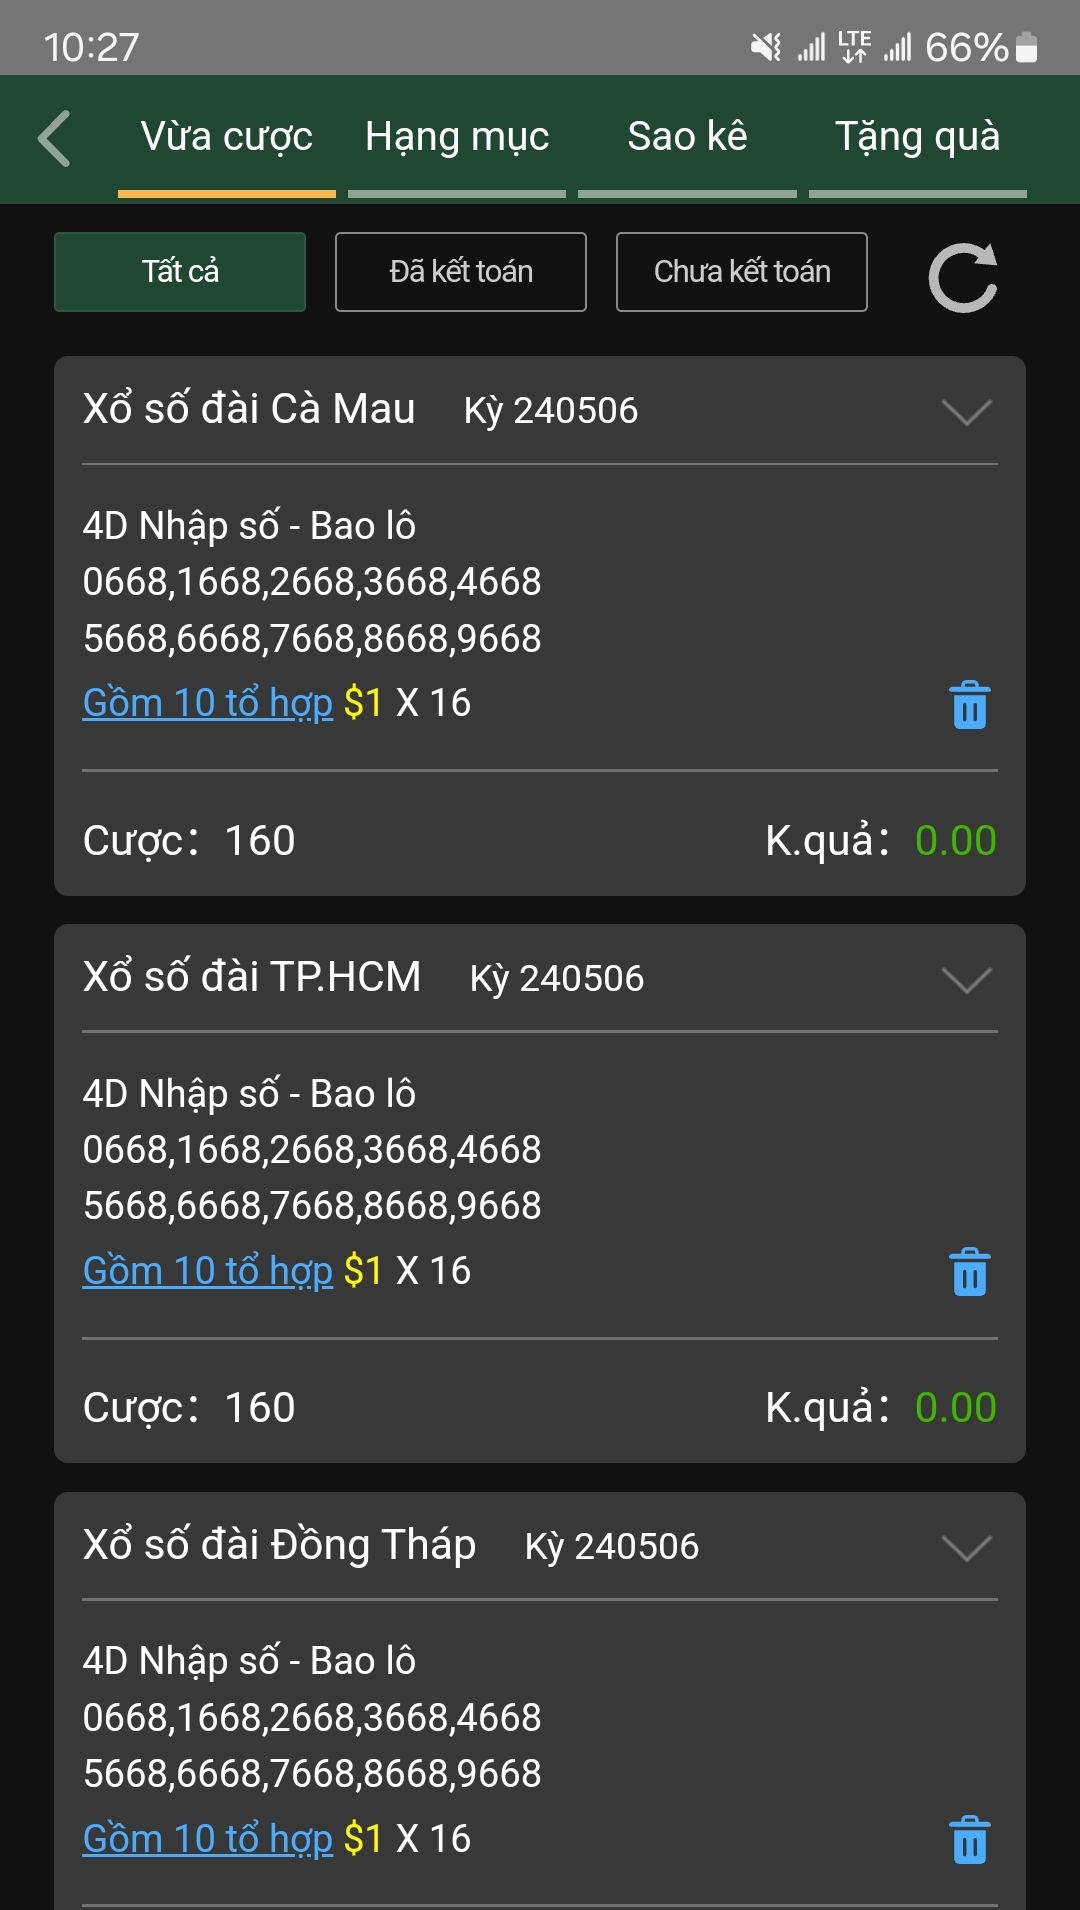Tap the Đồng Tháp 'Gồm 10 tổ hợp' link

tap(208, 1839)
